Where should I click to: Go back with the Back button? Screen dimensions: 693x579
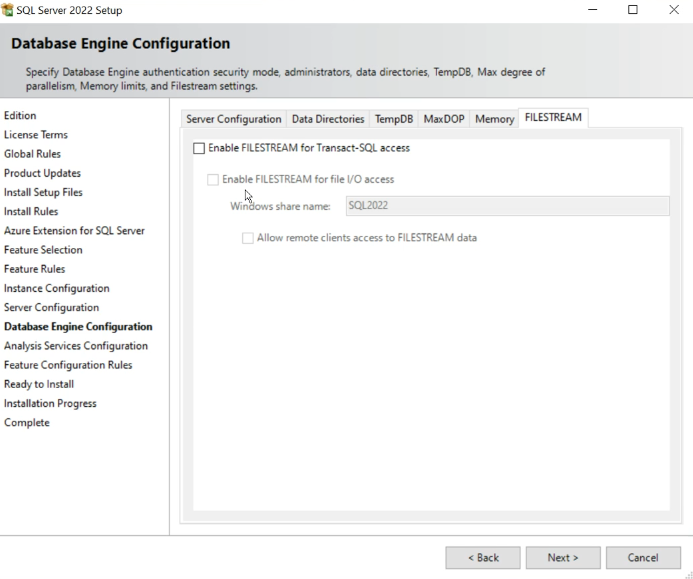(483, 558)
